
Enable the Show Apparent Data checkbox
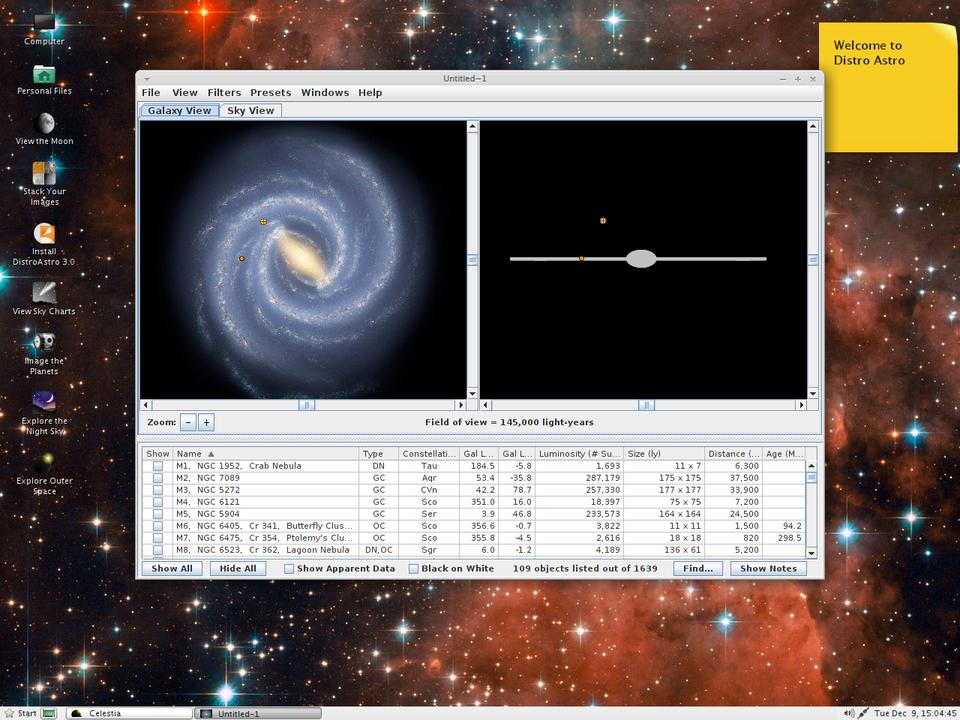click(x=289, y=569)
